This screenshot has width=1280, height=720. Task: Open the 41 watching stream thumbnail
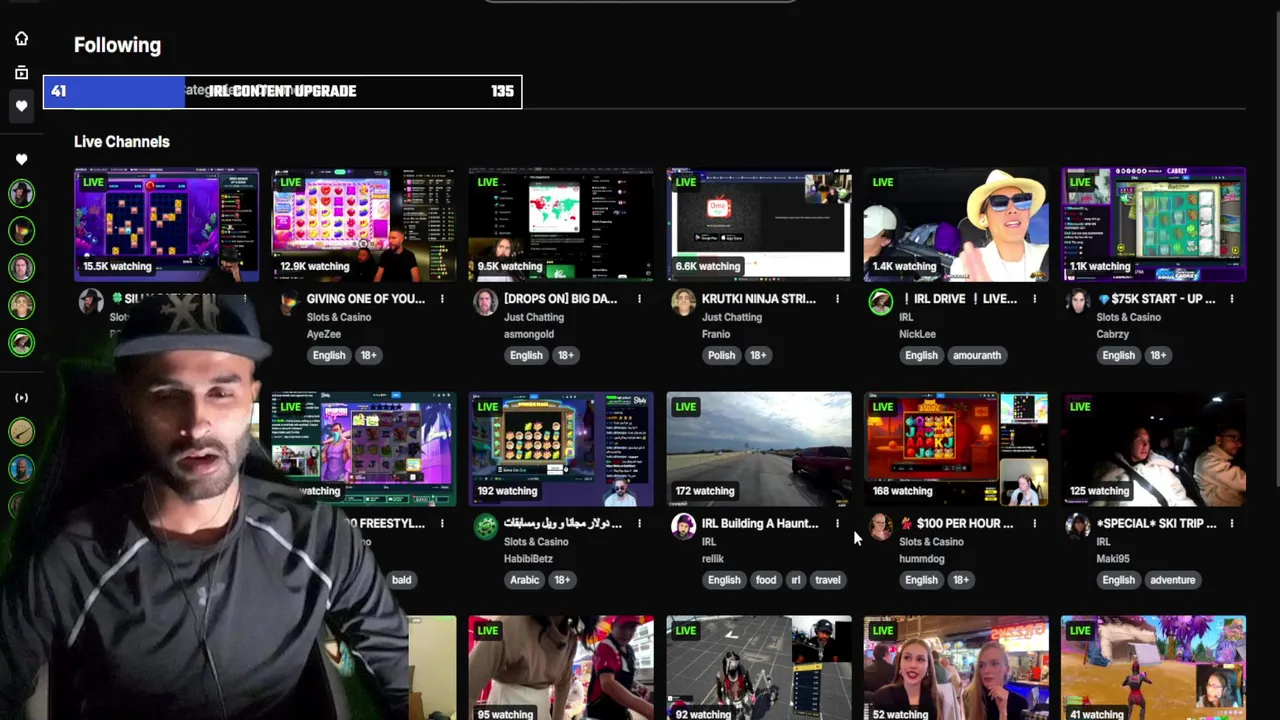pos(1154,668)
